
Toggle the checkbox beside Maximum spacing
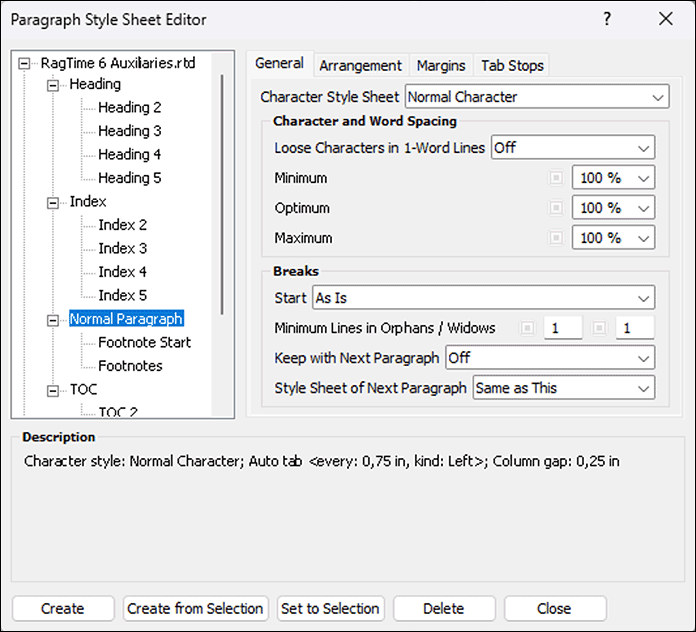556,238
